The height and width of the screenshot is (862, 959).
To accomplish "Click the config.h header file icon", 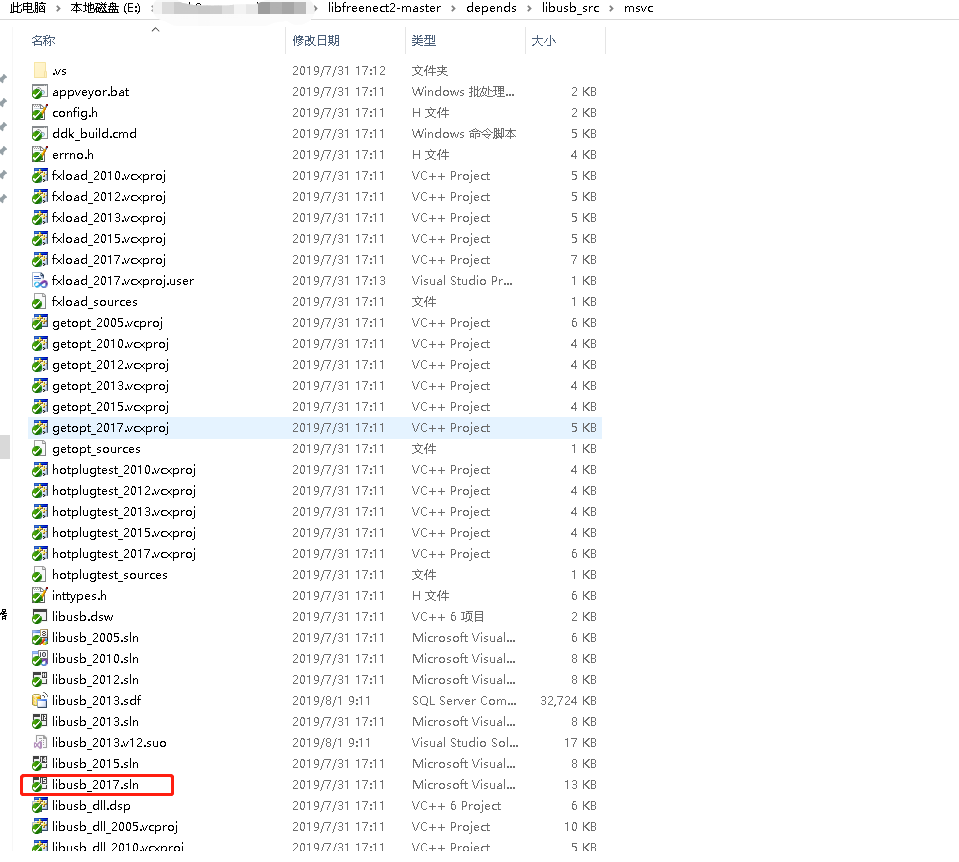I will tap(40, 112).
